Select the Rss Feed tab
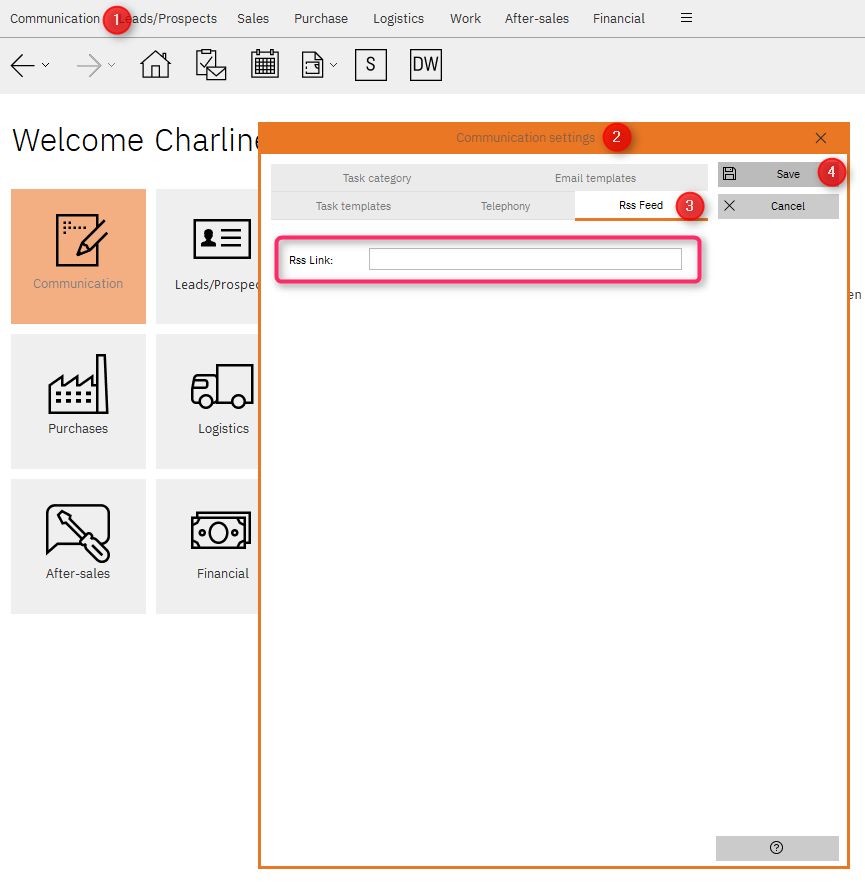This screenshot has height=891, width=865. tap(641, 205)
